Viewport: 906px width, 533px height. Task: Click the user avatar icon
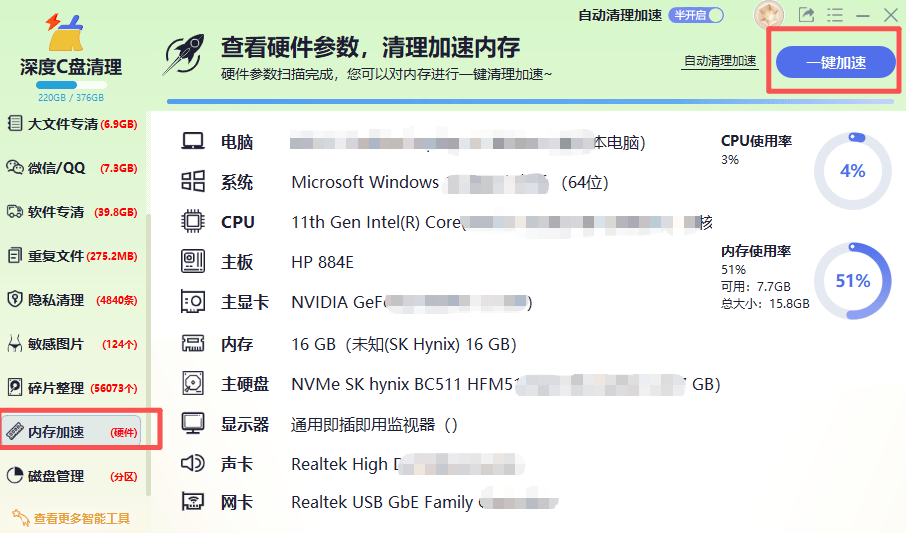click(769, 14)
